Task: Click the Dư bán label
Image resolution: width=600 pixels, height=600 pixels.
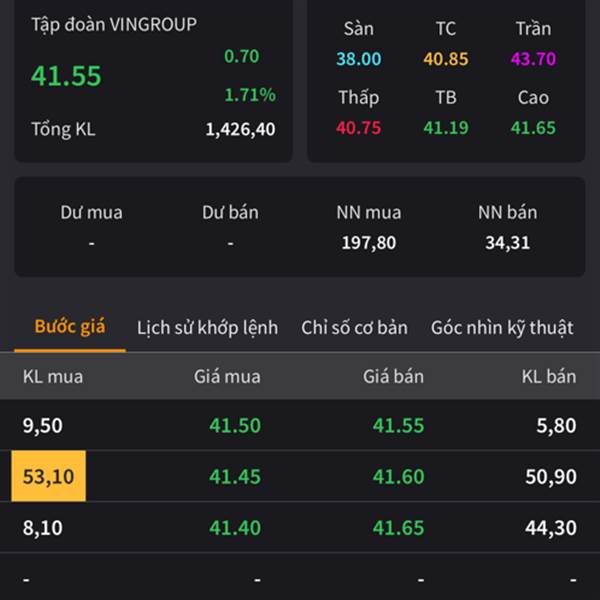Action: tap(230, 212)
